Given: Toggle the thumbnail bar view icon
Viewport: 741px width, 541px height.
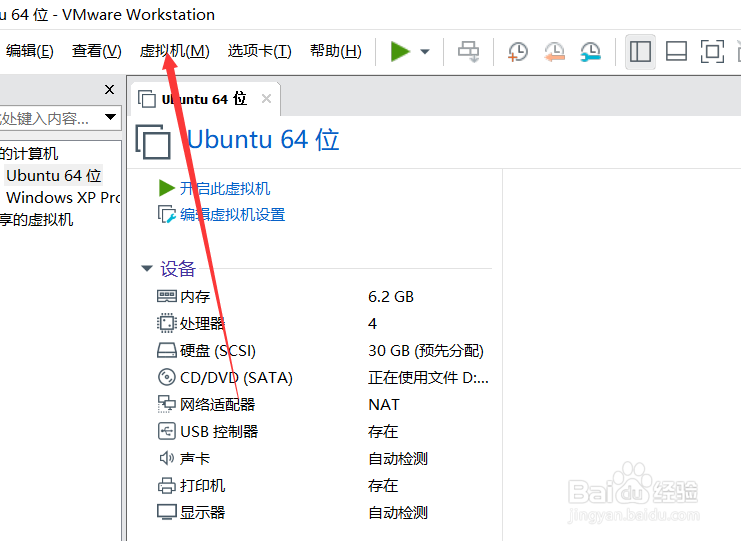Looking at the screenshot, I should tap(676, 52).
